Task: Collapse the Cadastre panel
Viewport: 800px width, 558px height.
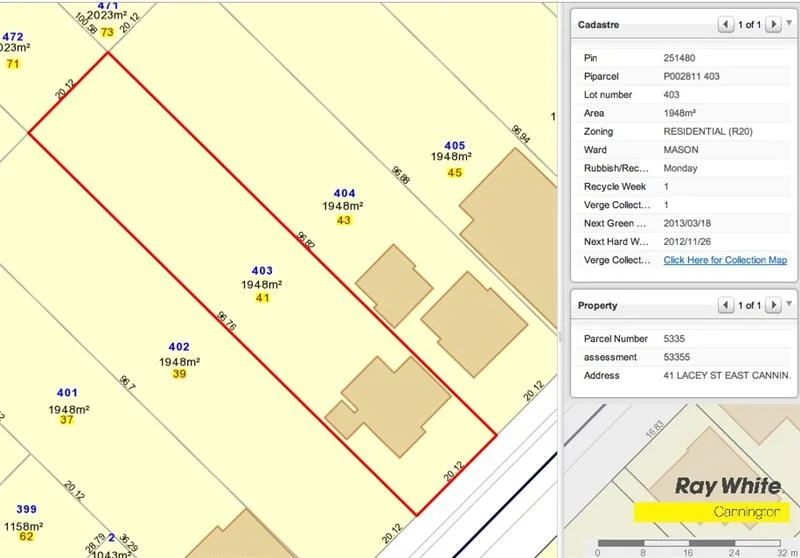Action: 788,23
